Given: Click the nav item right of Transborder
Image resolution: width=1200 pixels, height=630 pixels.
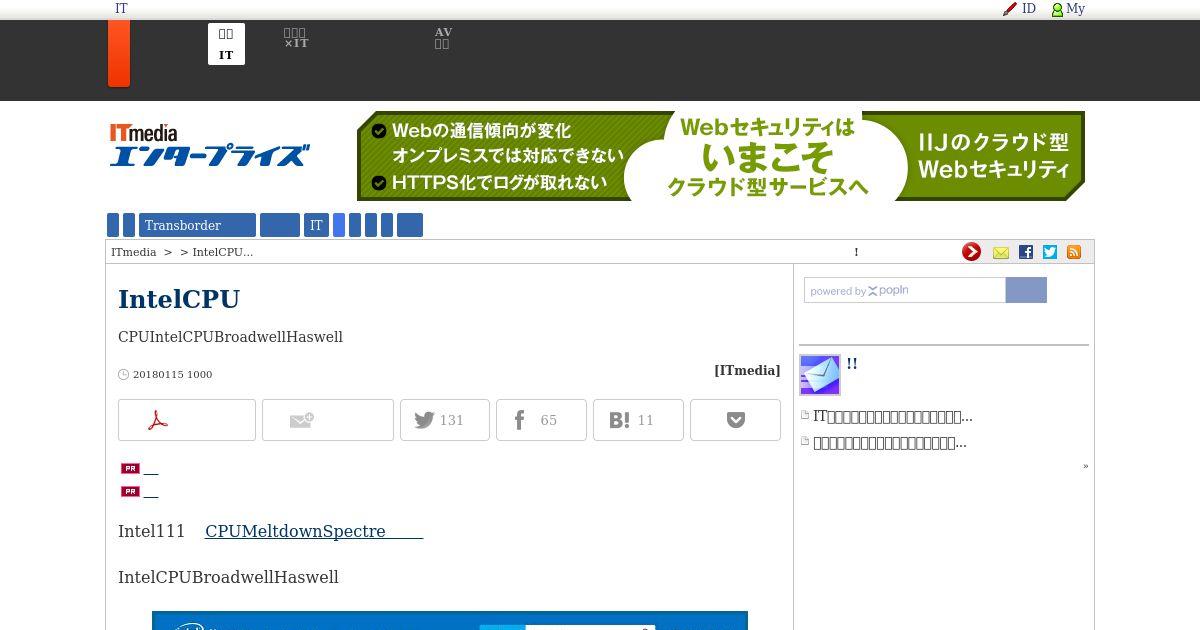Looking at the screenshot, I should point(280,225).
